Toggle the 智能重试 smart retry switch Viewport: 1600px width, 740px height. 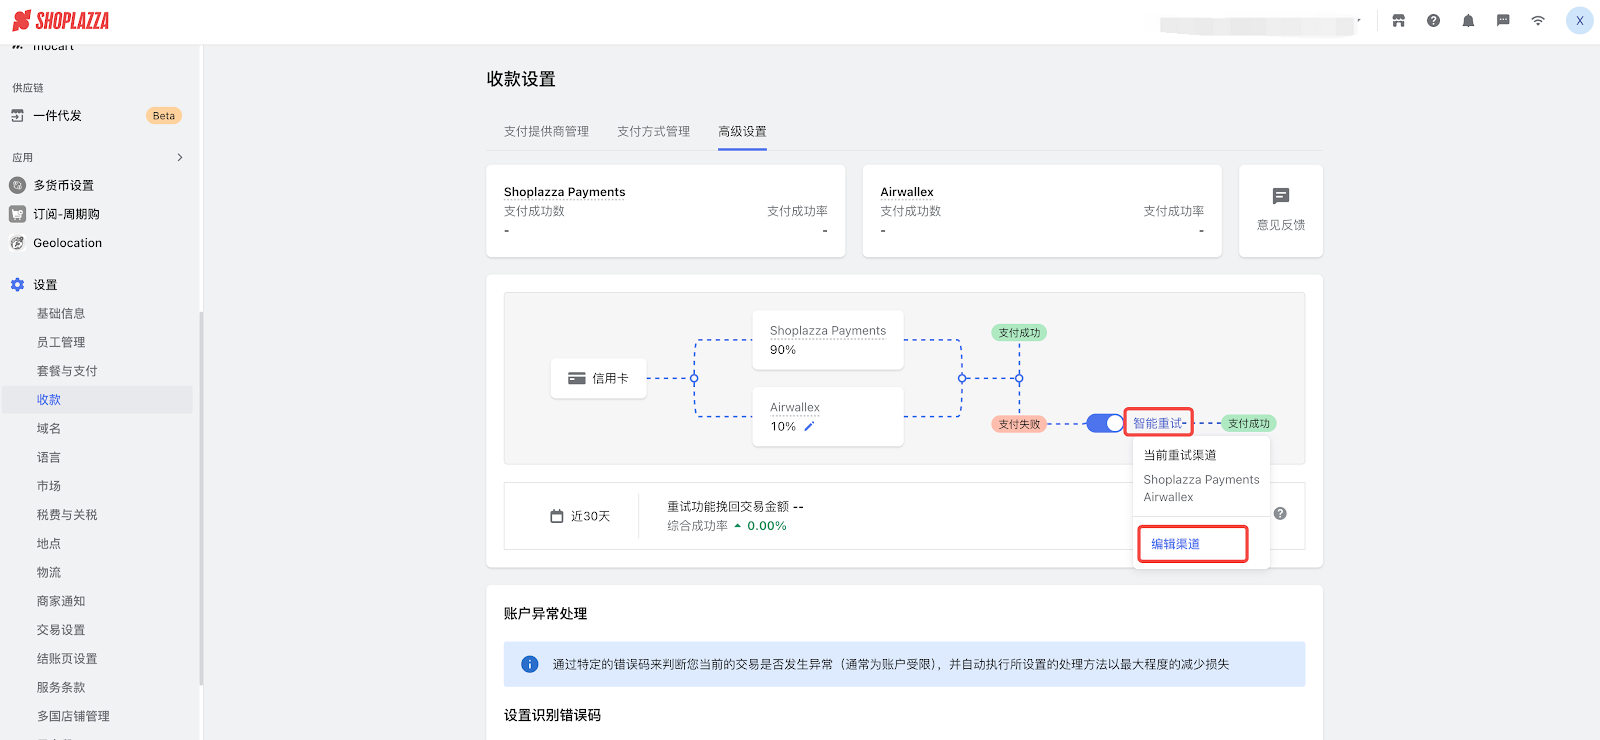[x=1105, y=423]
